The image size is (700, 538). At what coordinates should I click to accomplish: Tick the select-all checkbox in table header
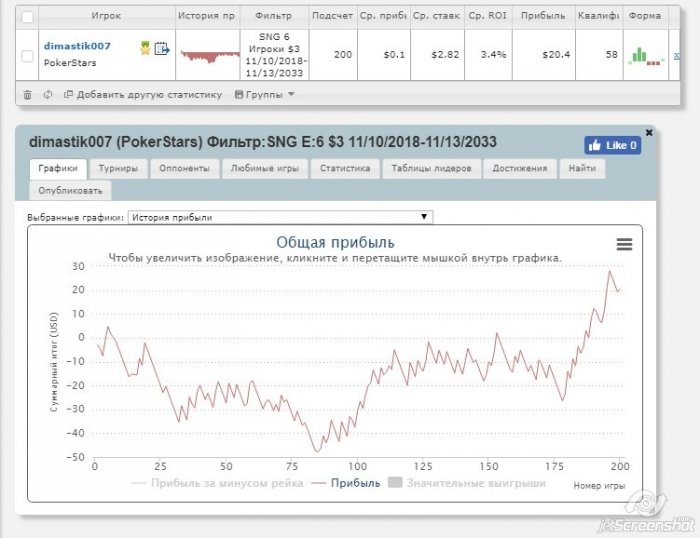[x=27, y=17]
